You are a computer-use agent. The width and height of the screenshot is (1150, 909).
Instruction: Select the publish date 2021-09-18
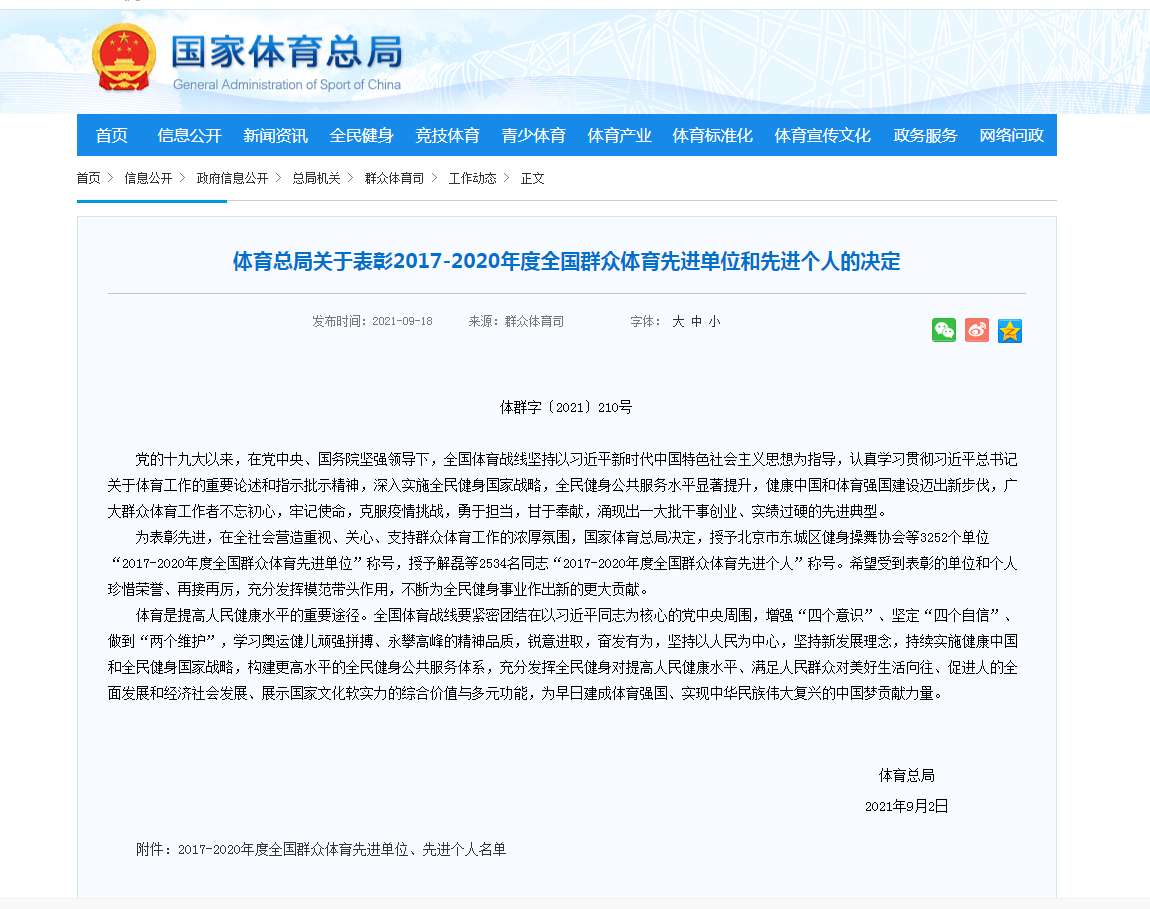[402, 321]
